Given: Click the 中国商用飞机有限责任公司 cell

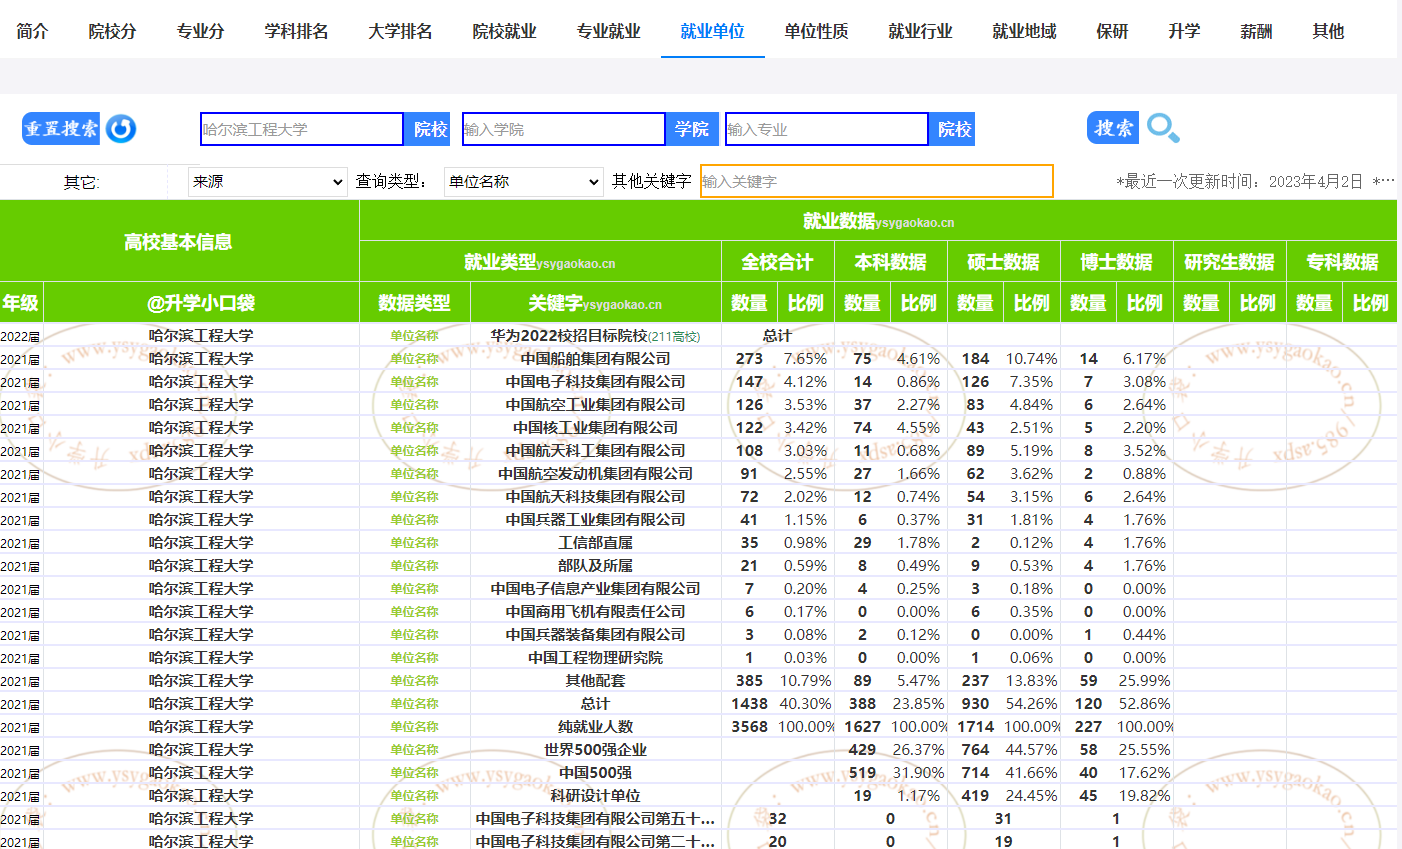Looking at the screenshot, I should (x=595, y=611).
